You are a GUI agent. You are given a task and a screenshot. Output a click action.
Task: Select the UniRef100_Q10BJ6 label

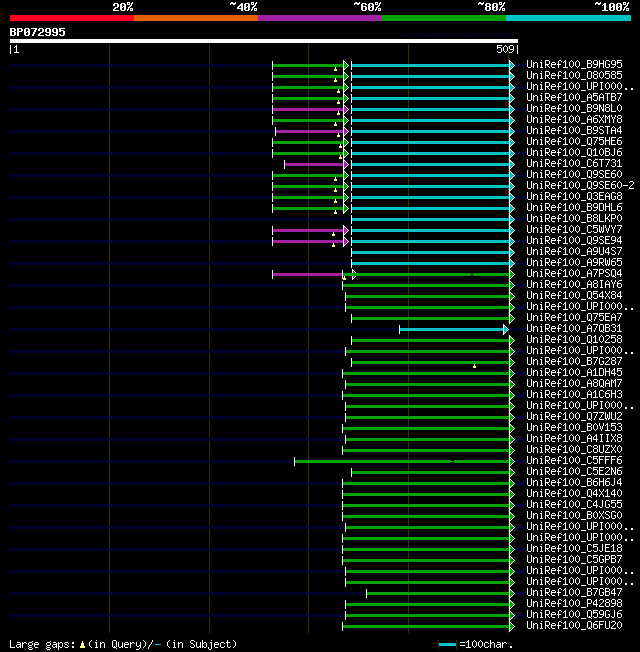click(574, 152)
